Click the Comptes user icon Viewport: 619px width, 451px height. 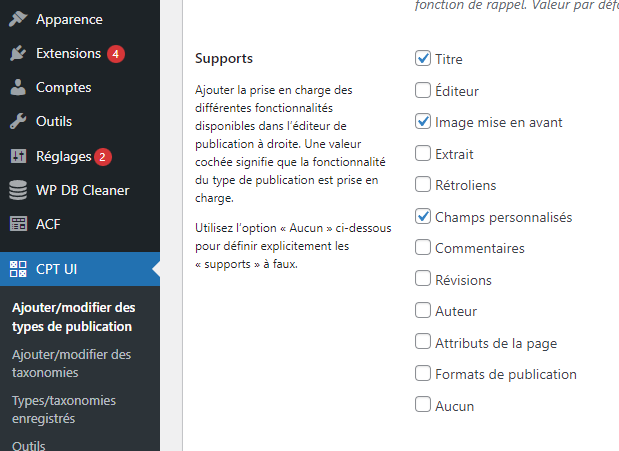[18, 87]
